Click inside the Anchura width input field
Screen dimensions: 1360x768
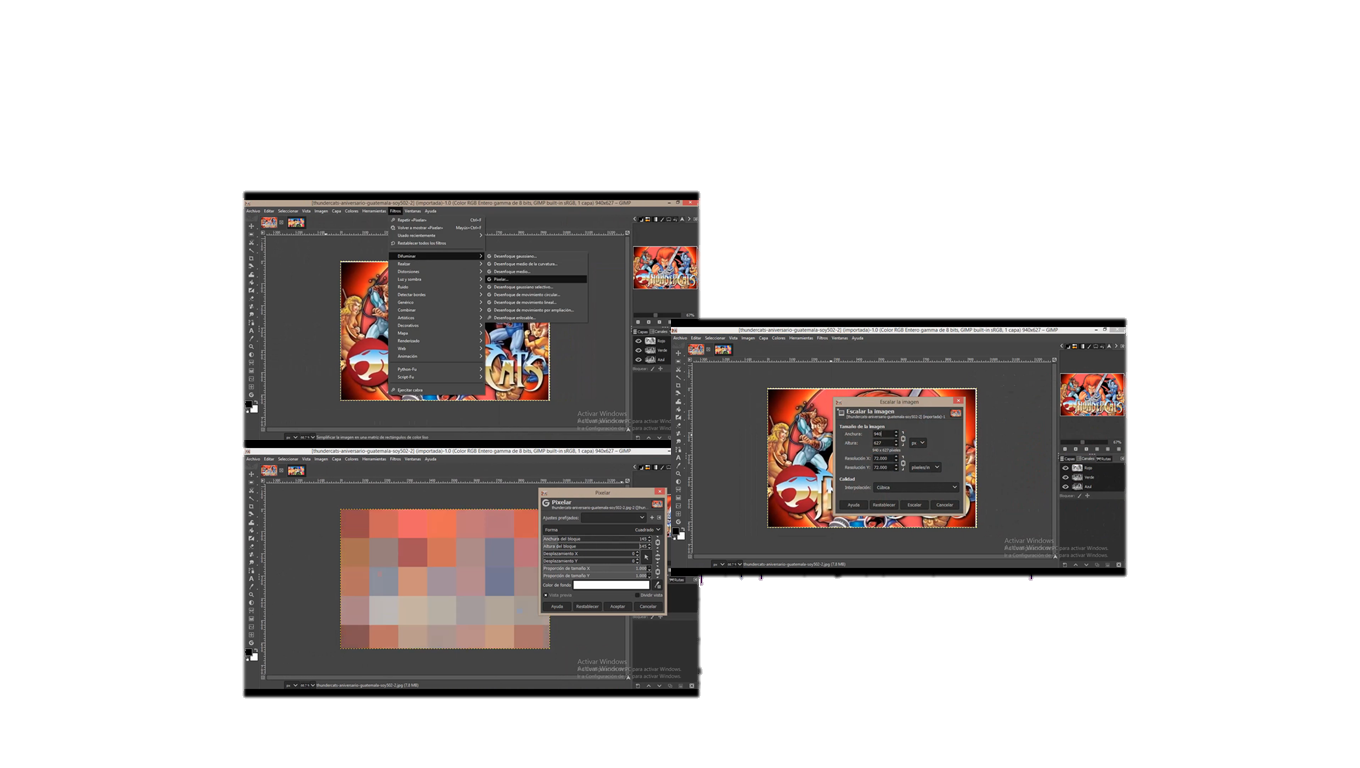[885, 434]
